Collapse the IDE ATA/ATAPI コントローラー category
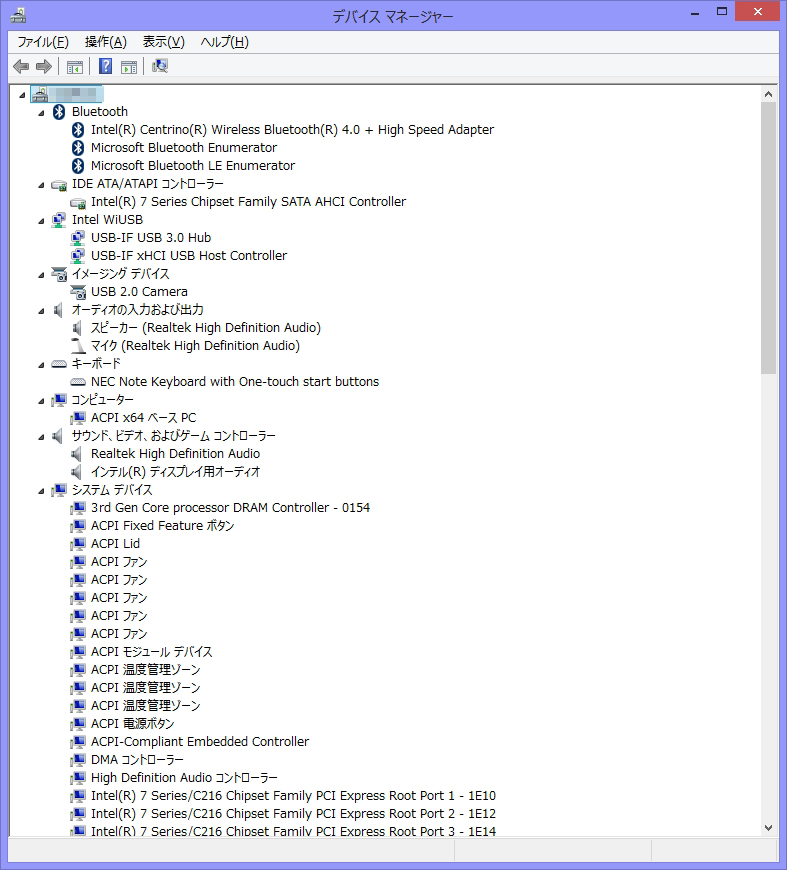 coord(41,185)
